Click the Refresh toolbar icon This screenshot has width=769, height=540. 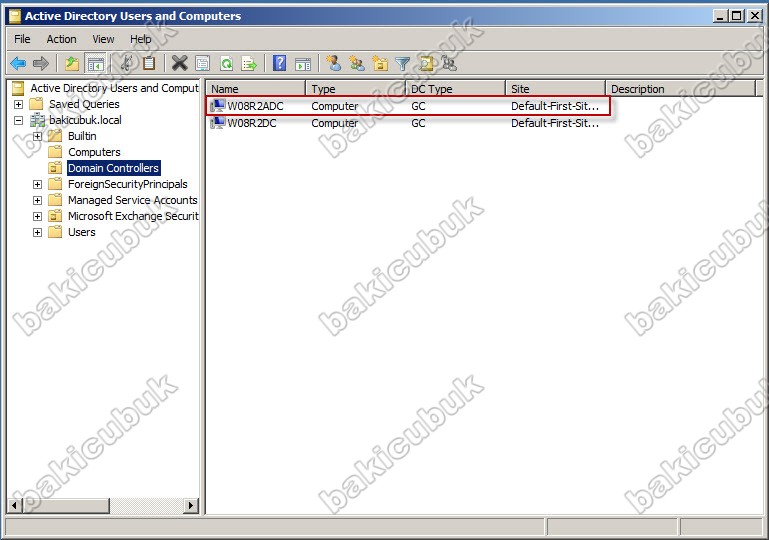point(226,63)
